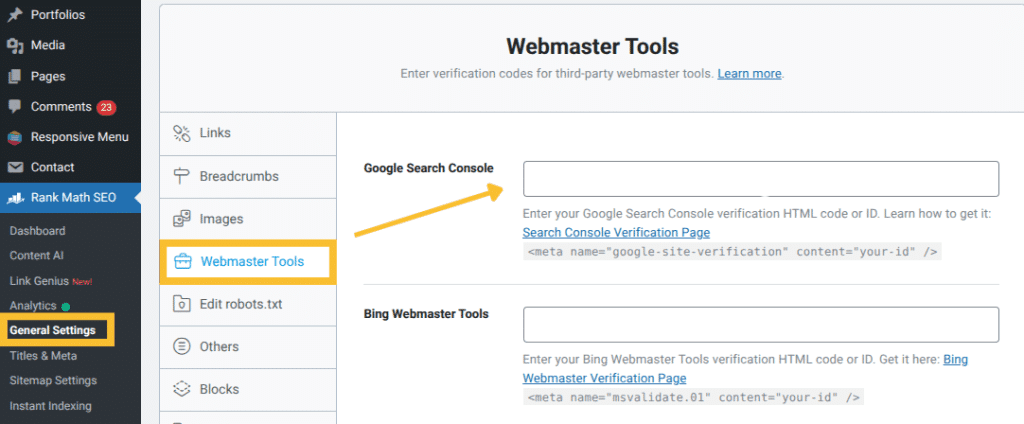Select Rank Math SEO menu
This screenshot has height=424, width=1024.
pyautogui.click(x=70, y=197)
